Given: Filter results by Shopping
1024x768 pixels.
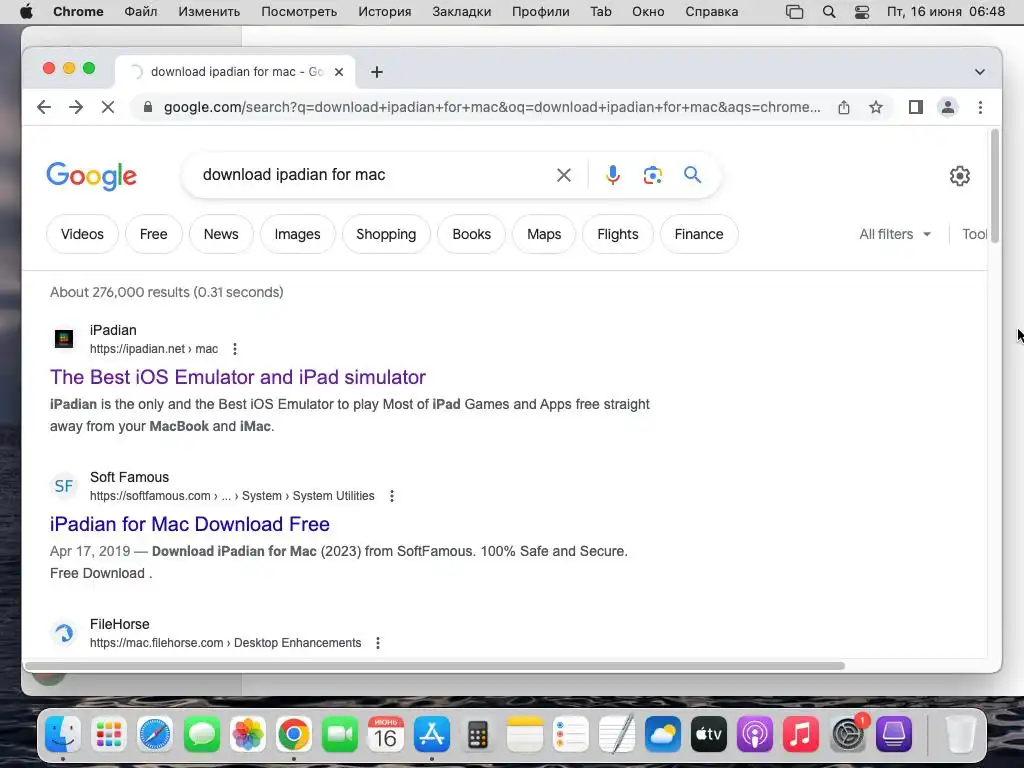Looking at the screenshot, I should pyautogui.click(x=386, y=234).
